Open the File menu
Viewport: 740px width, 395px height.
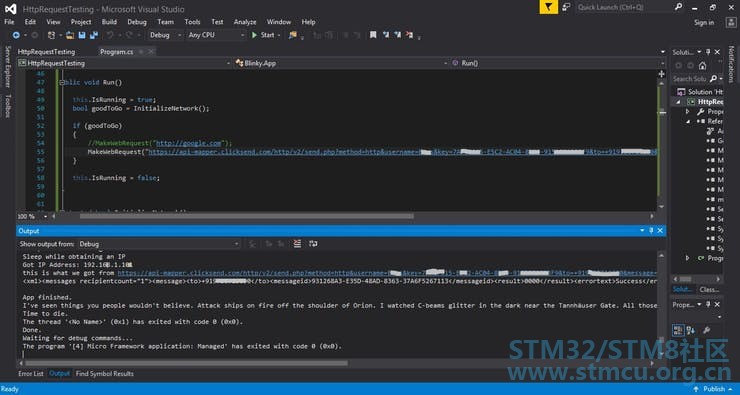[9, 22]
